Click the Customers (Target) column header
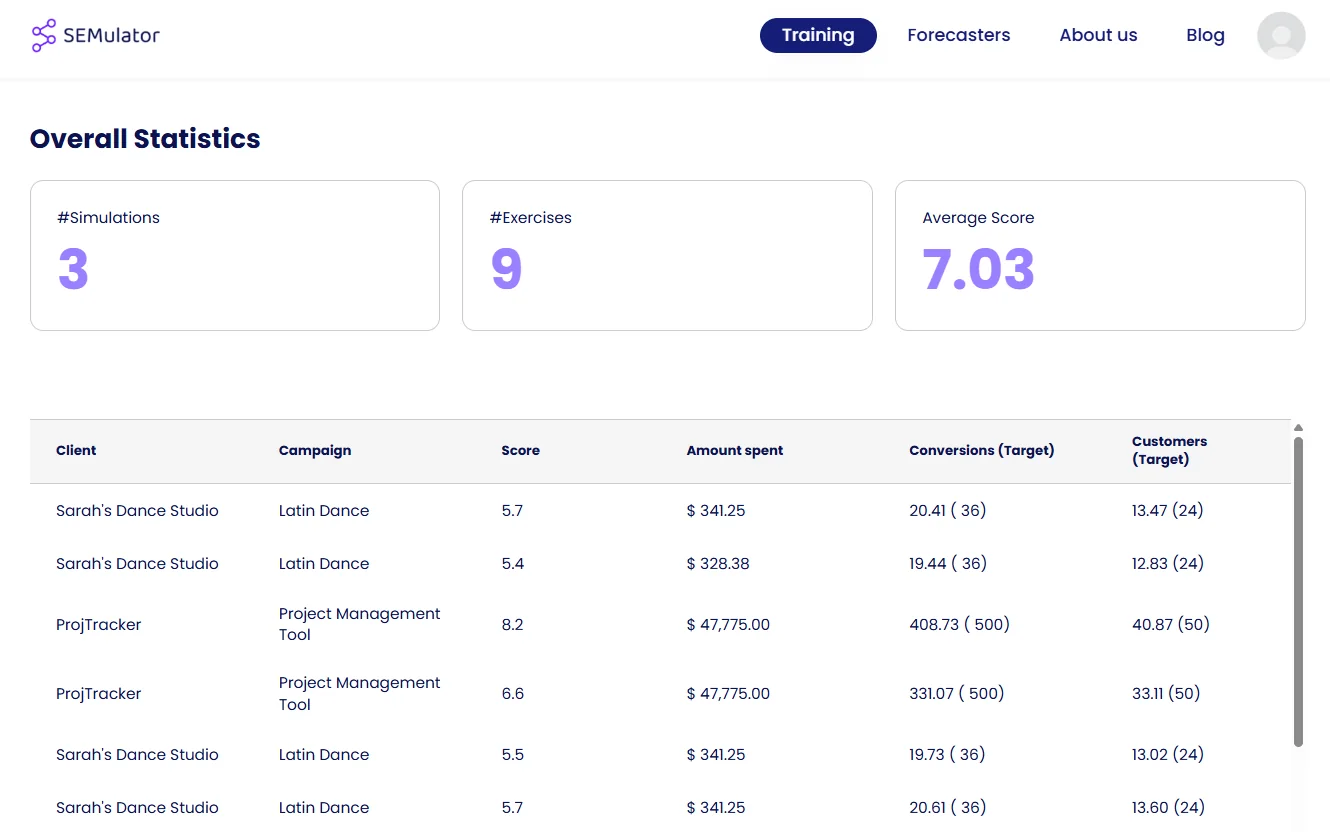The height and width of the screenshot is (832, 1330). point(1169,451)
